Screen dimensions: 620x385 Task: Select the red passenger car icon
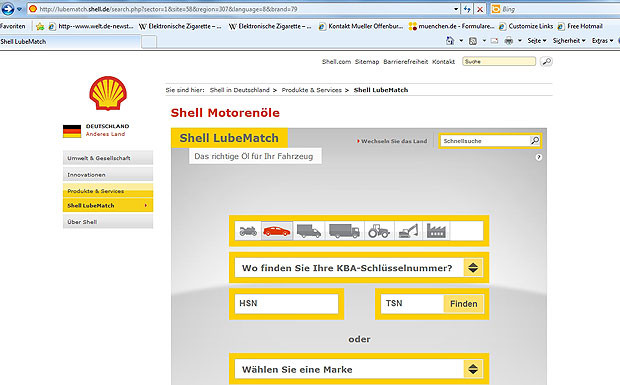pos(277,231)
